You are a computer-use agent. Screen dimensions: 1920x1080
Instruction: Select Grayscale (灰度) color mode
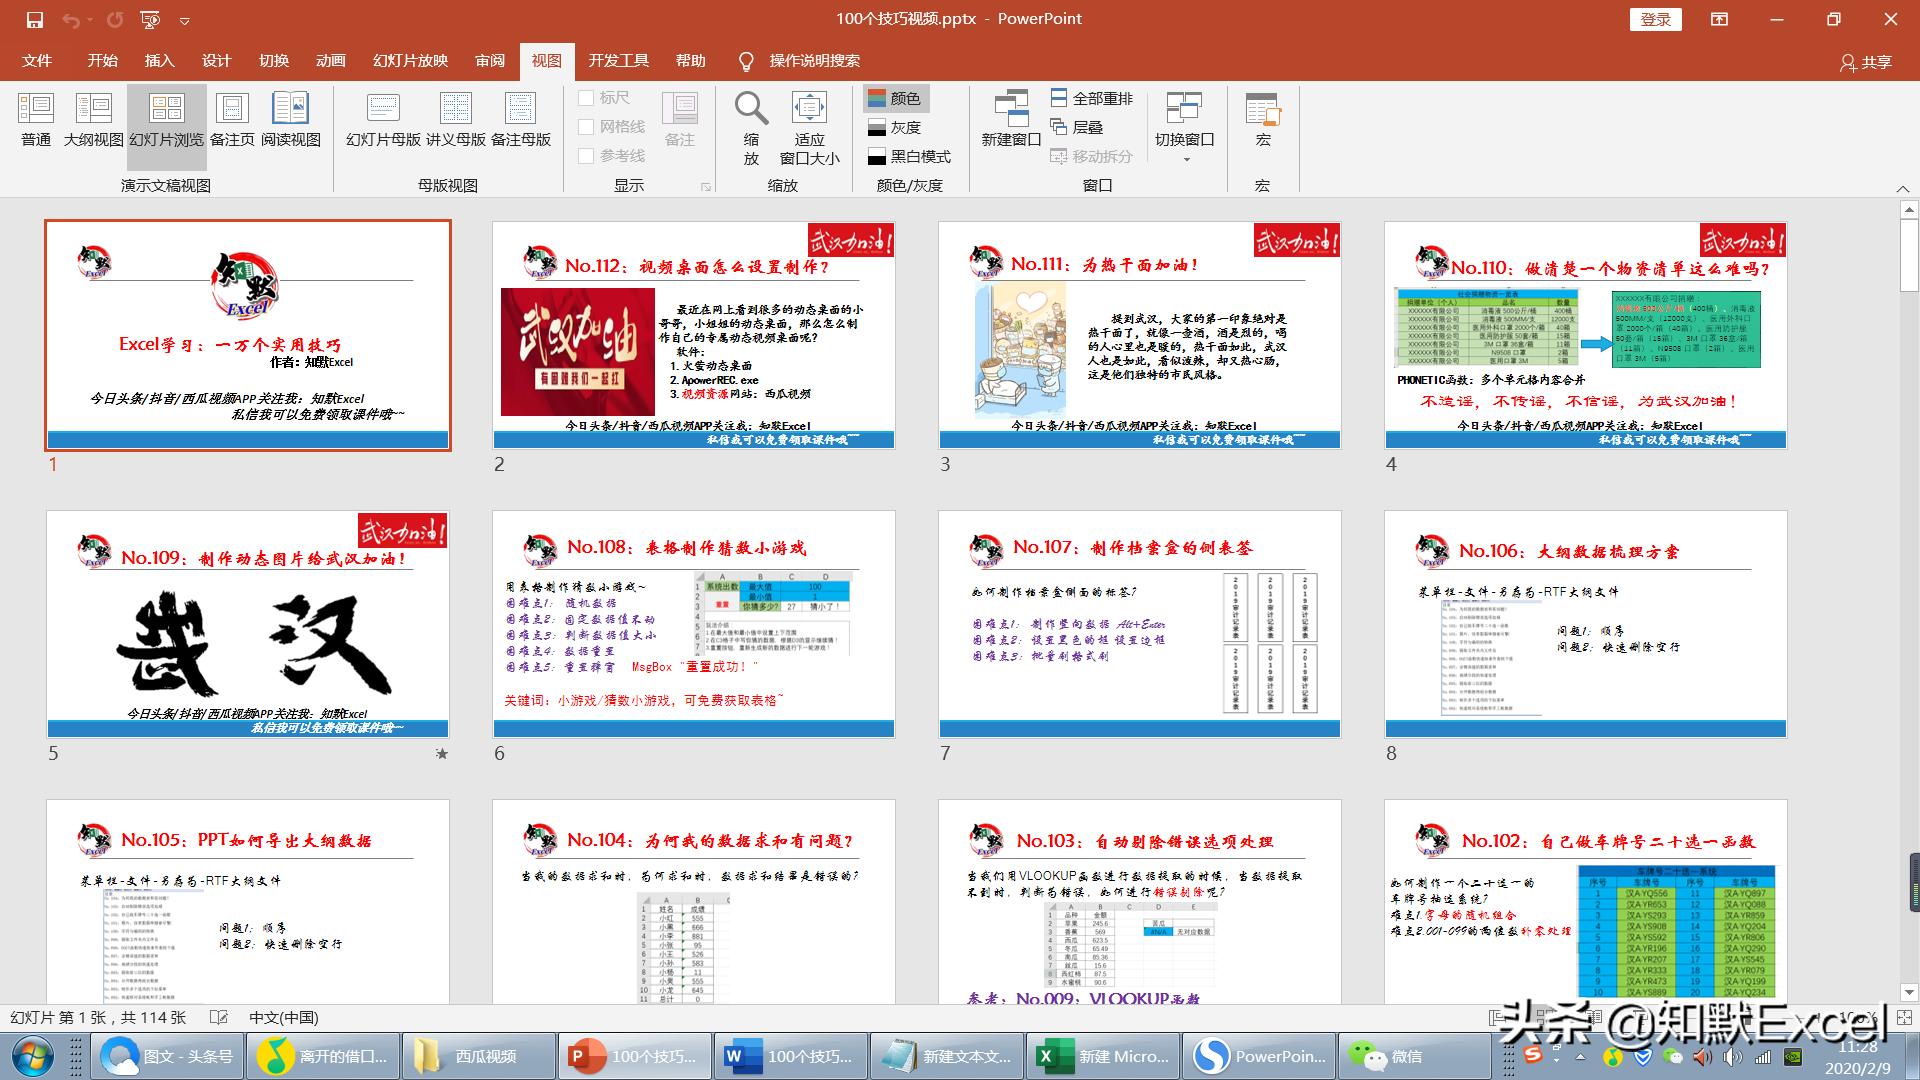pos(895,128)
